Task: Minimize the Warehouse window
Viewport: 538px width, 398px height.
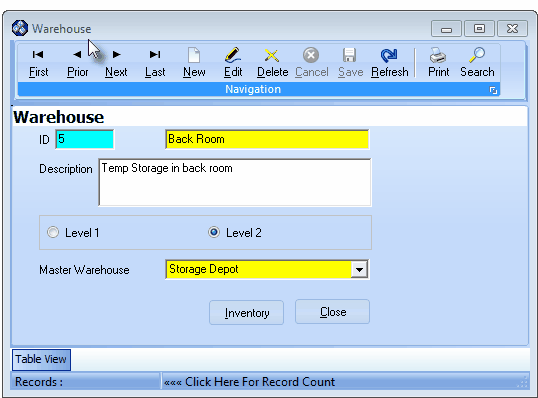Action: (446, 29)
